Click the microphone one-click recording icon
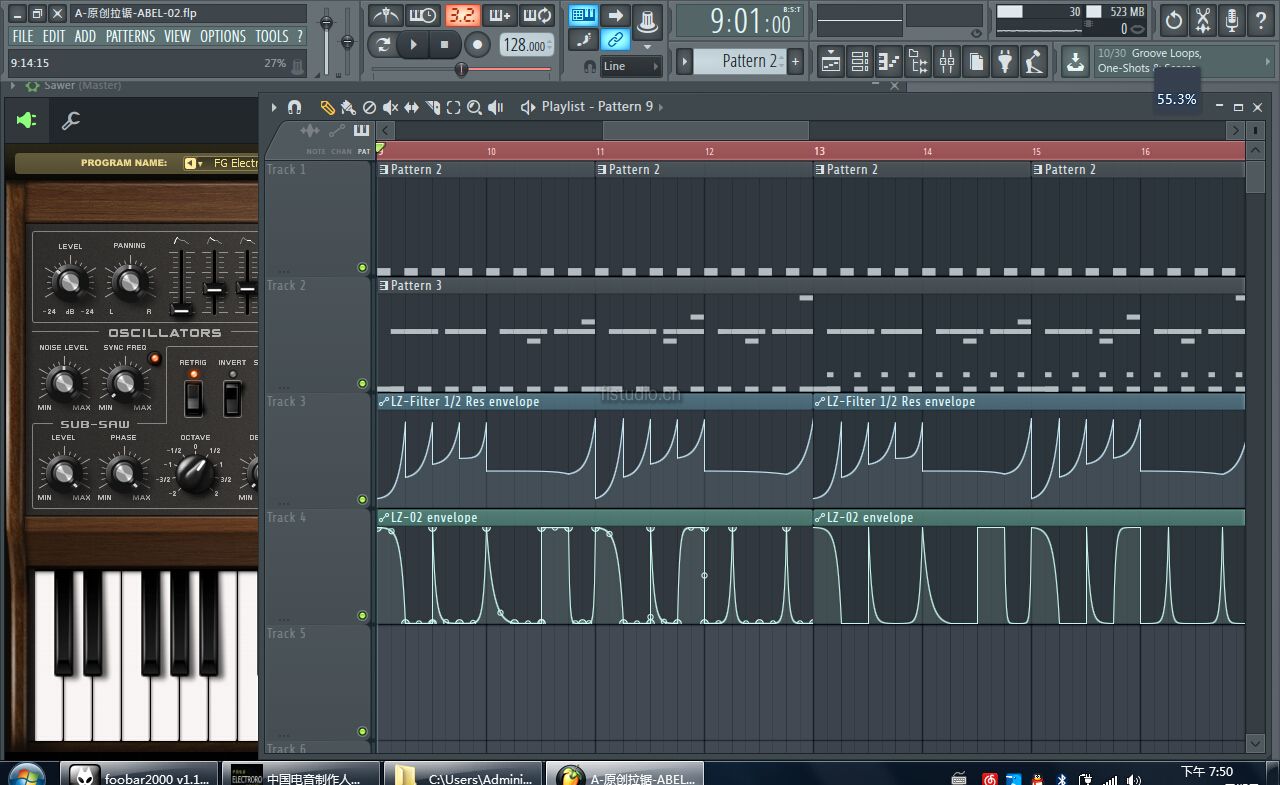 click(1232, 20)
